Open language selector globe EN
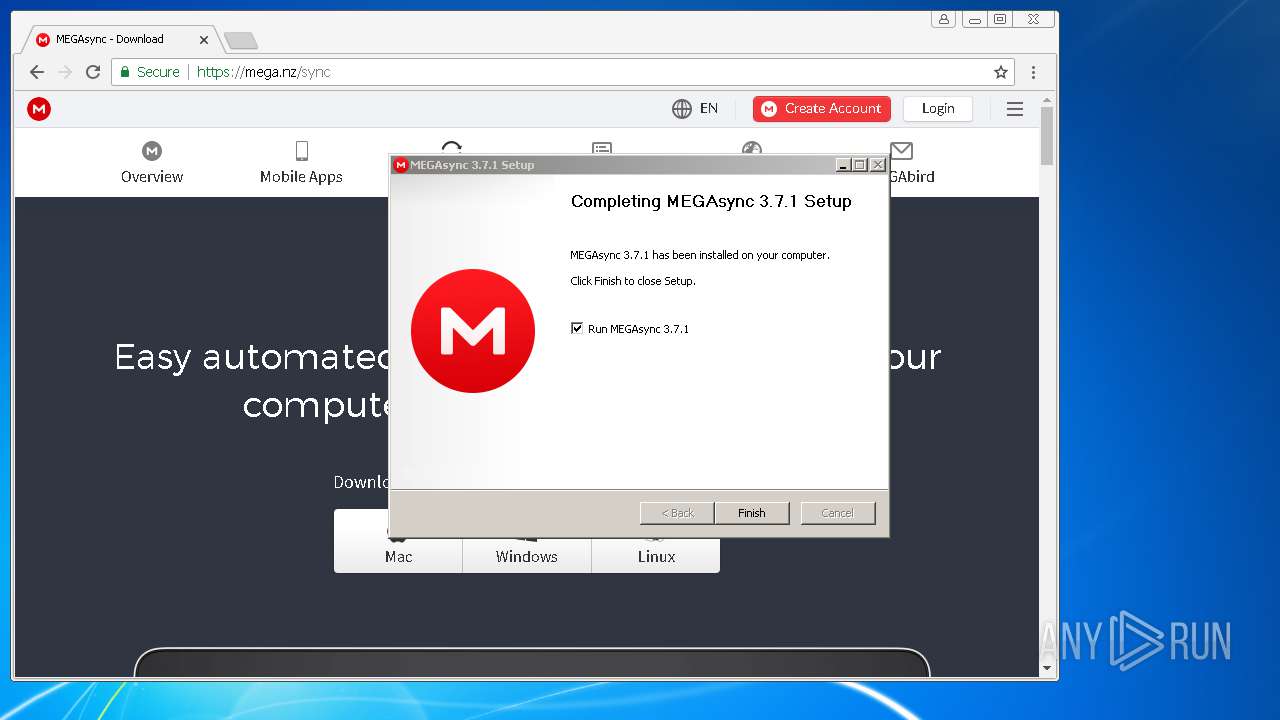 click(695, 109)
